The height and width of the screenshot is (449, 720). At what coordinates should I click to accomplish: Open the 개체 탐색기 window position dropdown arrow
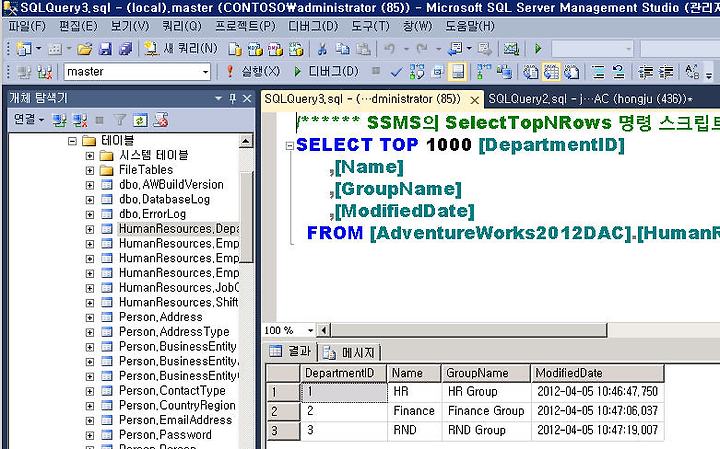218,98
